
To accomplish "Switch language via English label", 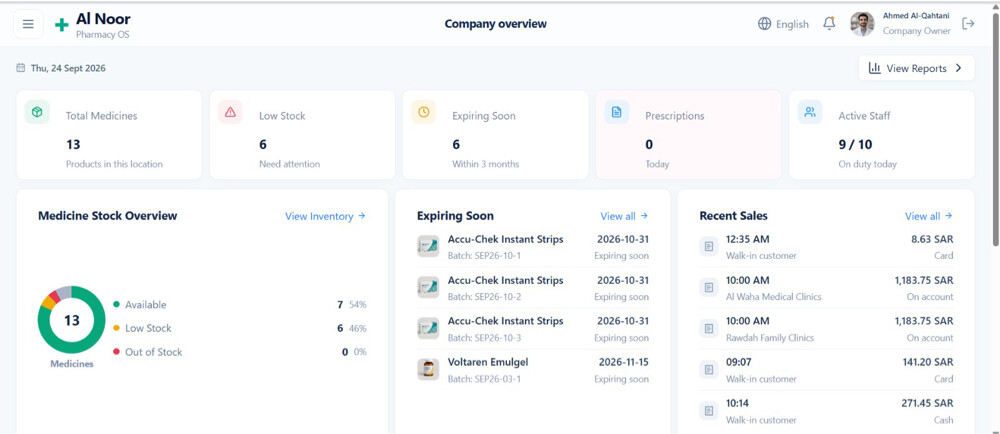I will (792, 24).
